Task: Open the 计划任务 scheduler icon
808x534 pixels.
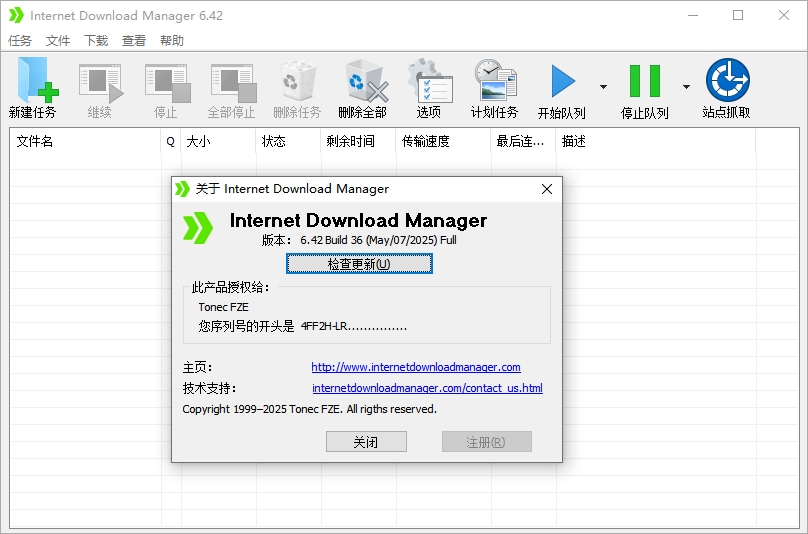Action: tap(495, 80)
